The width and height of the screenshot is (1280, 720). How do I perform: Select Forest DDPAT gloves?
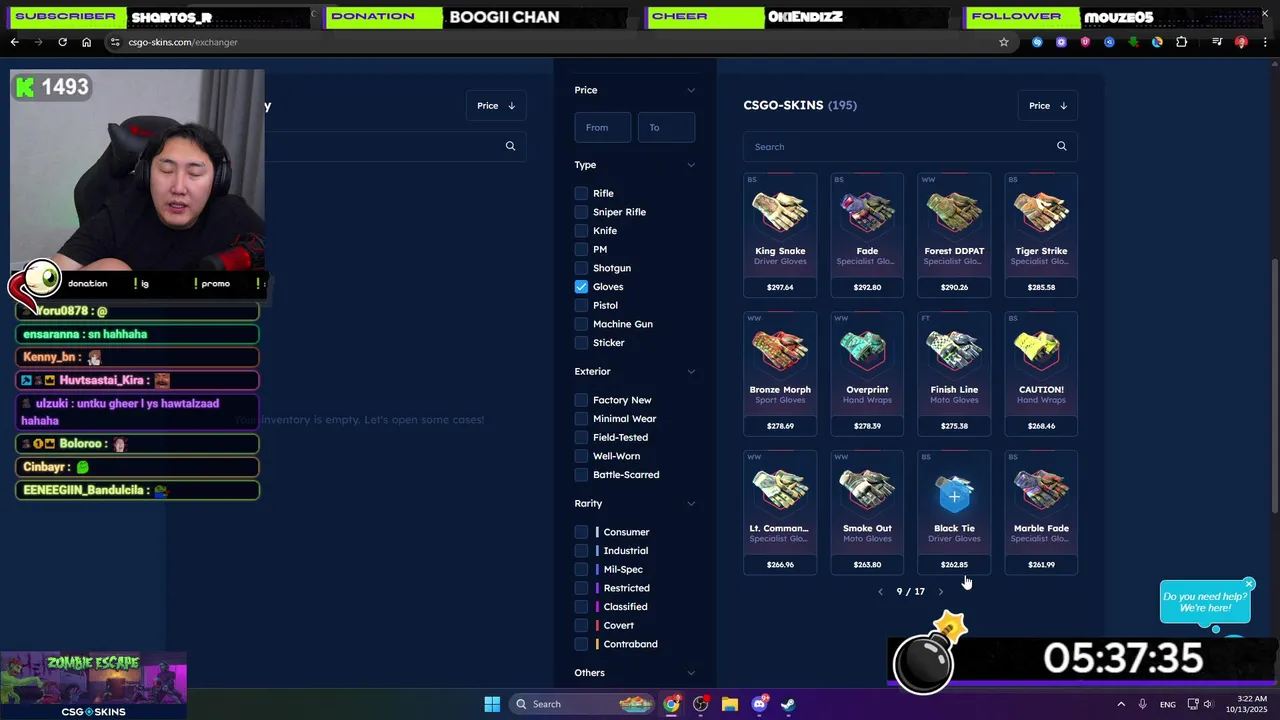(954, 235)
